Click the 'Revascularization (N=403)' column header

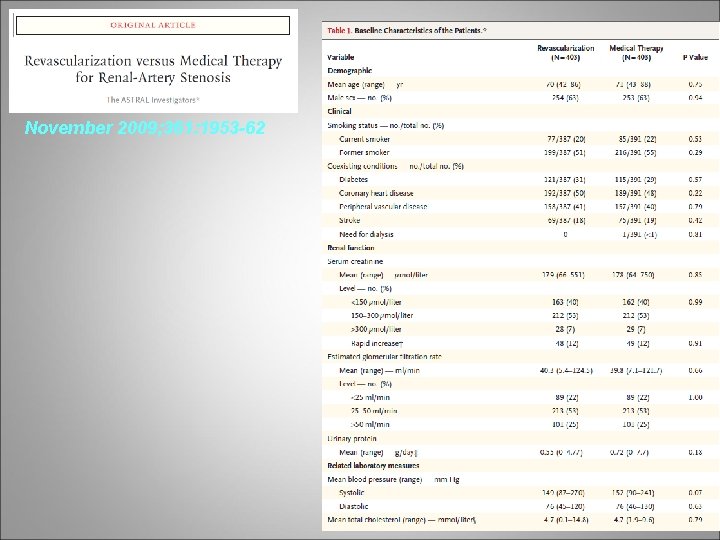565,53
